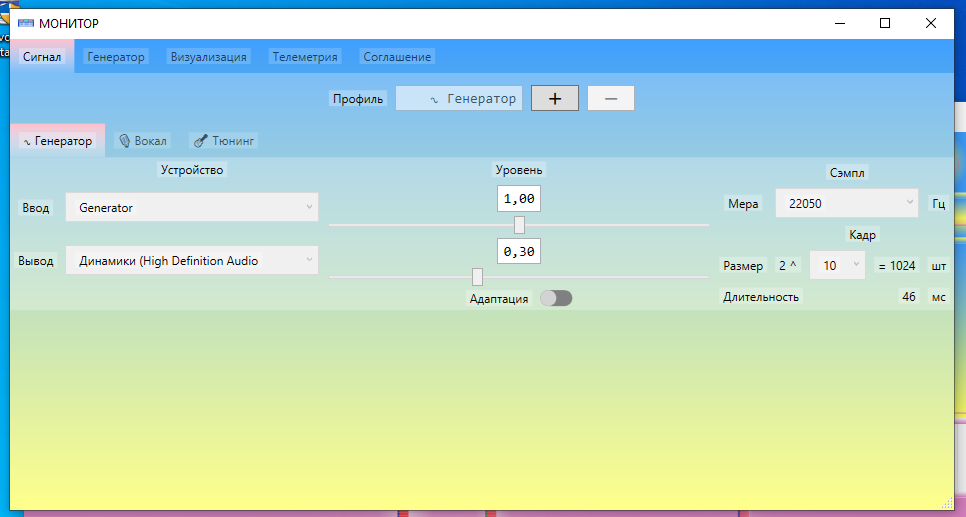
Task: Select the Тюнинг sub-tab
Action: 224,140
